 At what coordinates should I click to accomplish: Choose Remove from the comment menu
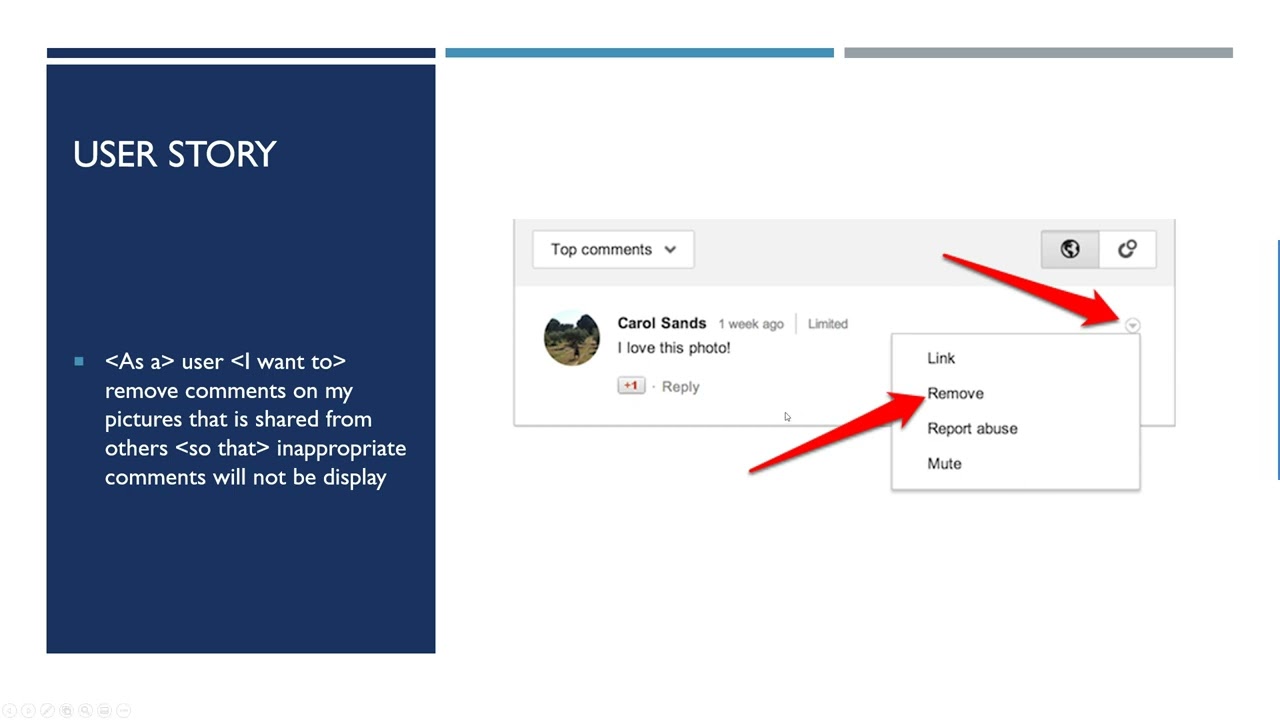pyautogui.click(x=956, y=393)
